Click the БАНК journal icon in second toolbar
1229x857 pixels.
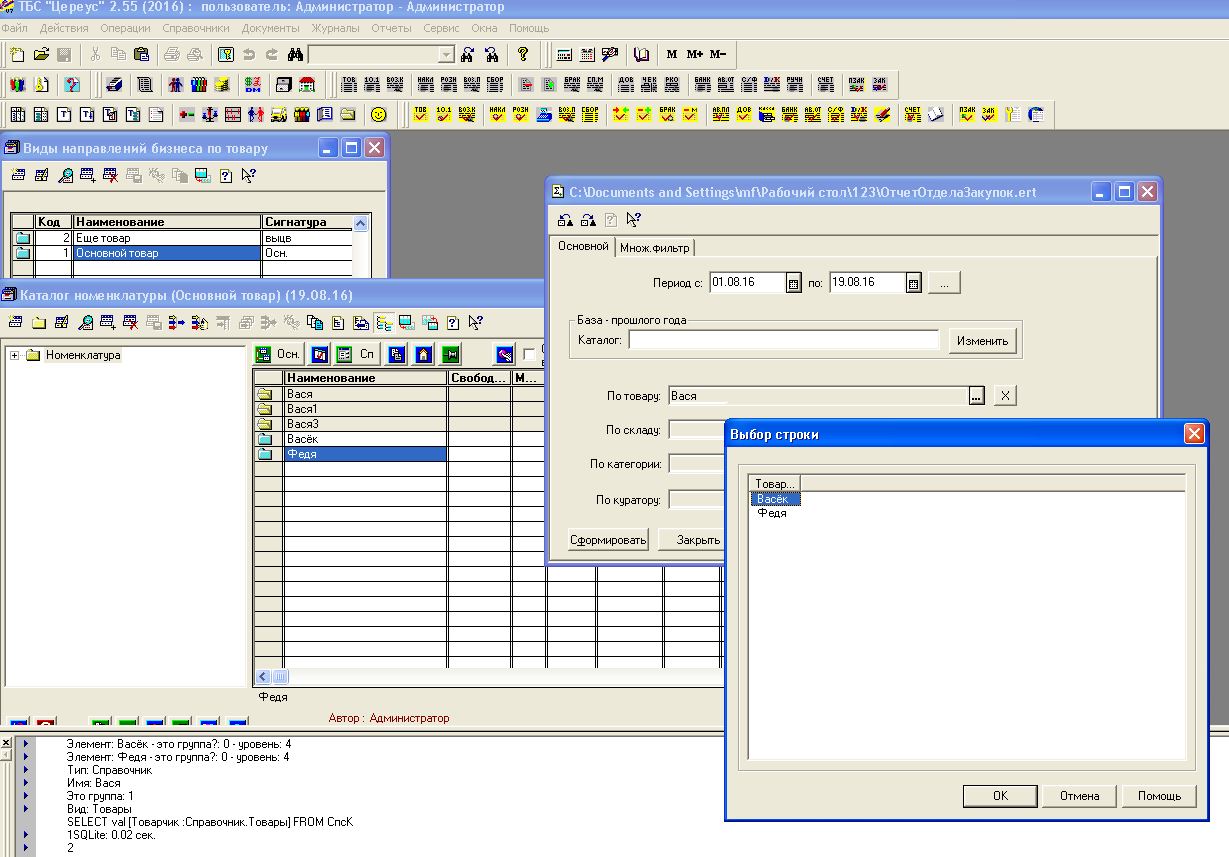click(x=702, y=84)
